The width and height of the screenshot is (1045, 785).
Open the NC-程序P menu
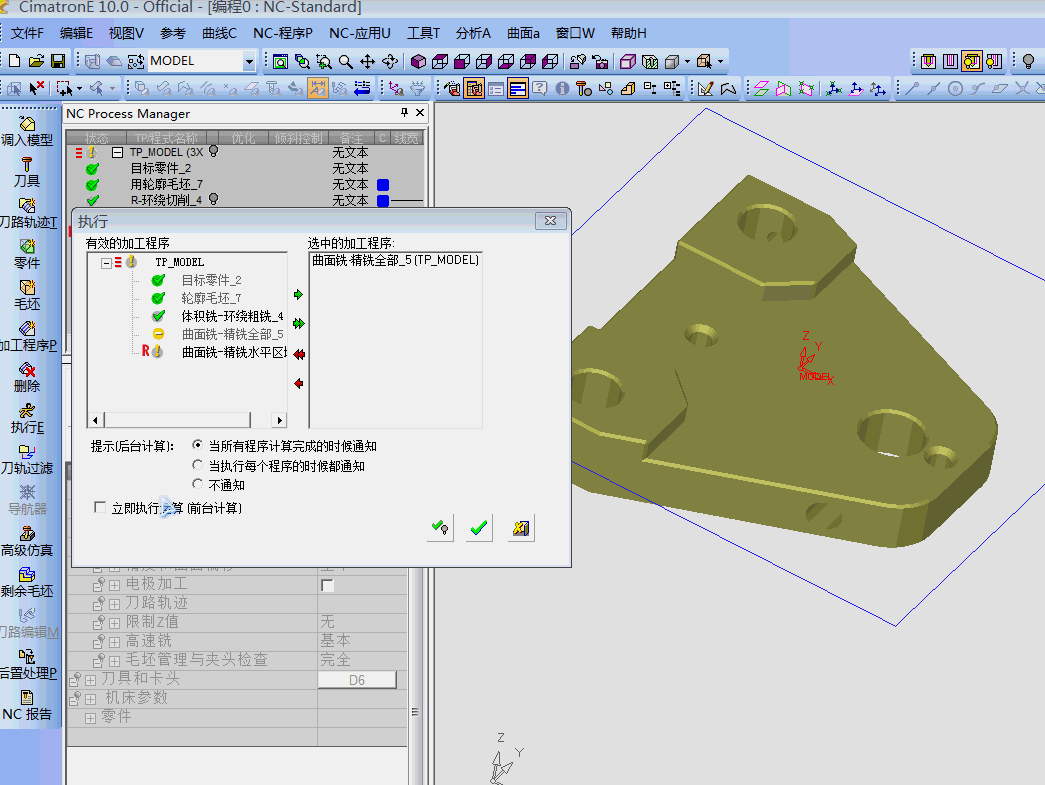(x=283, y=33)
